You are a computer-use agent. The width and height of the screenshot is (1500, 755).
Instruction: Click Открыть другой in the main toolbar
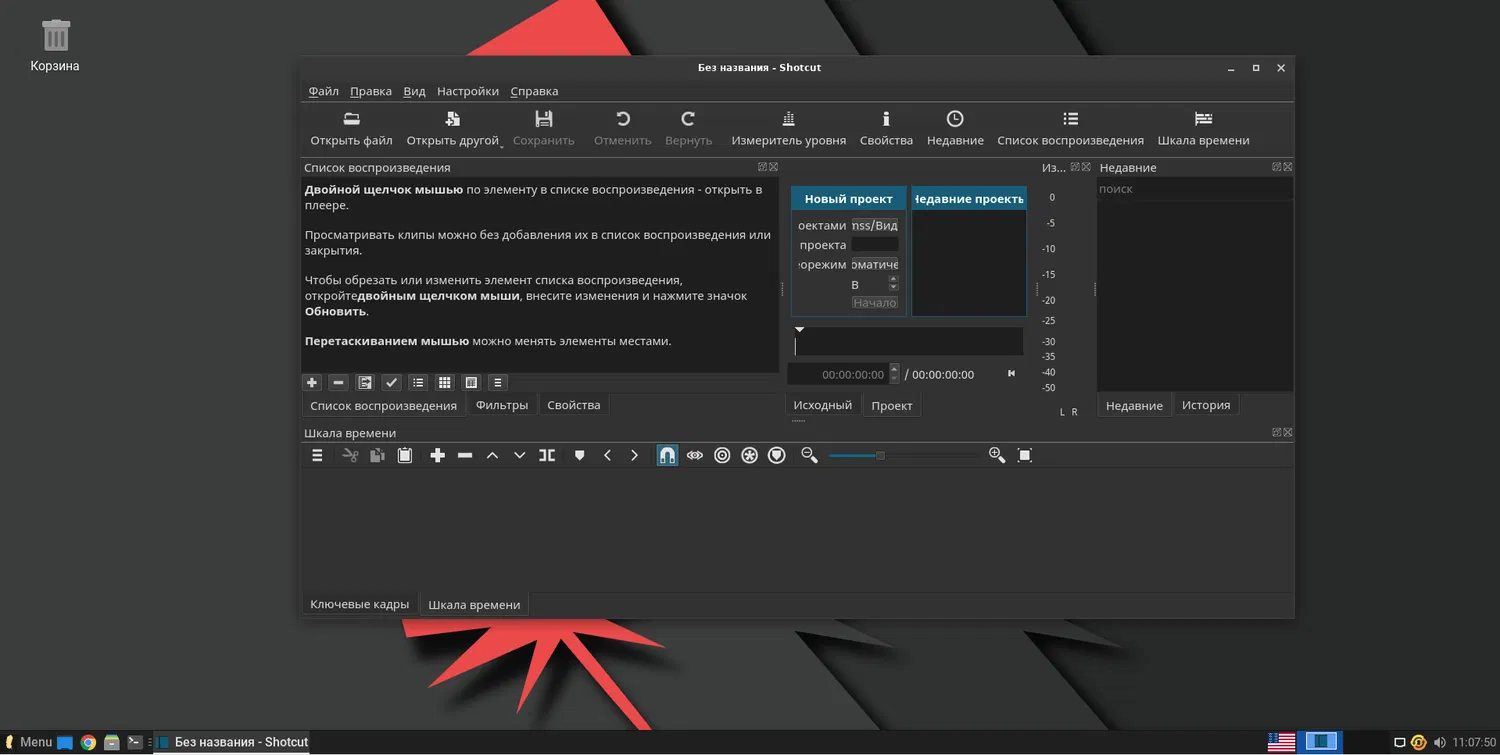tap(453, 129)
